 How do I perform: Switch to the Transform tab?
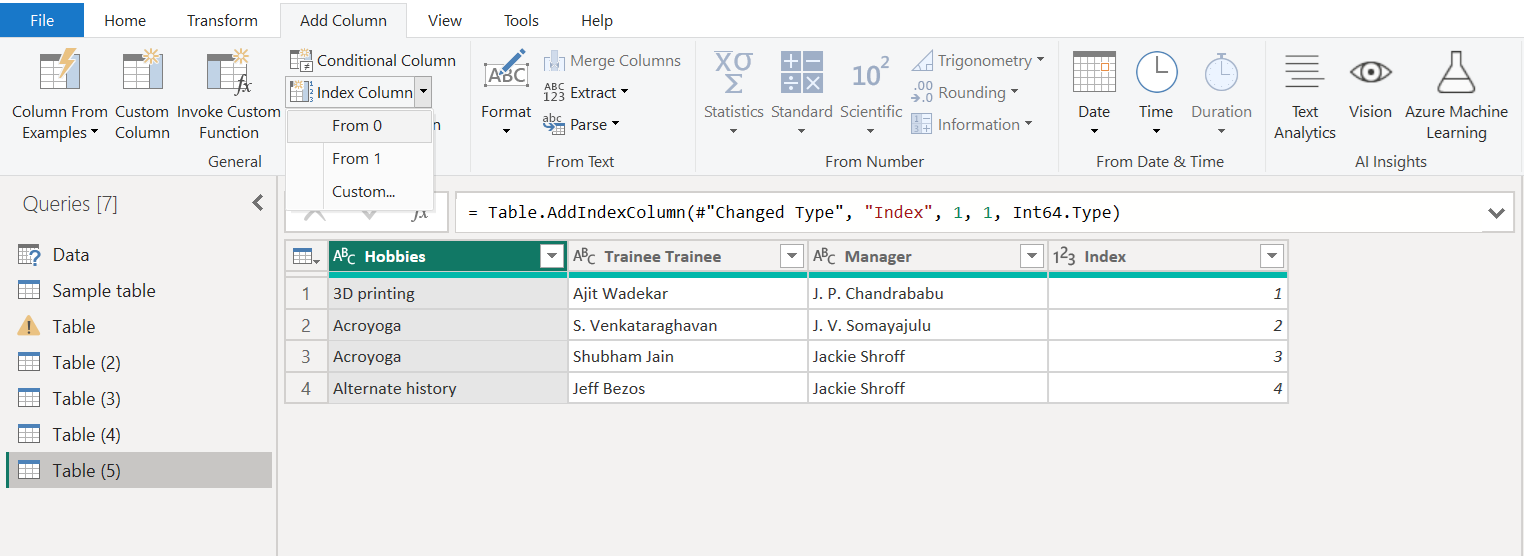[222, 20]
